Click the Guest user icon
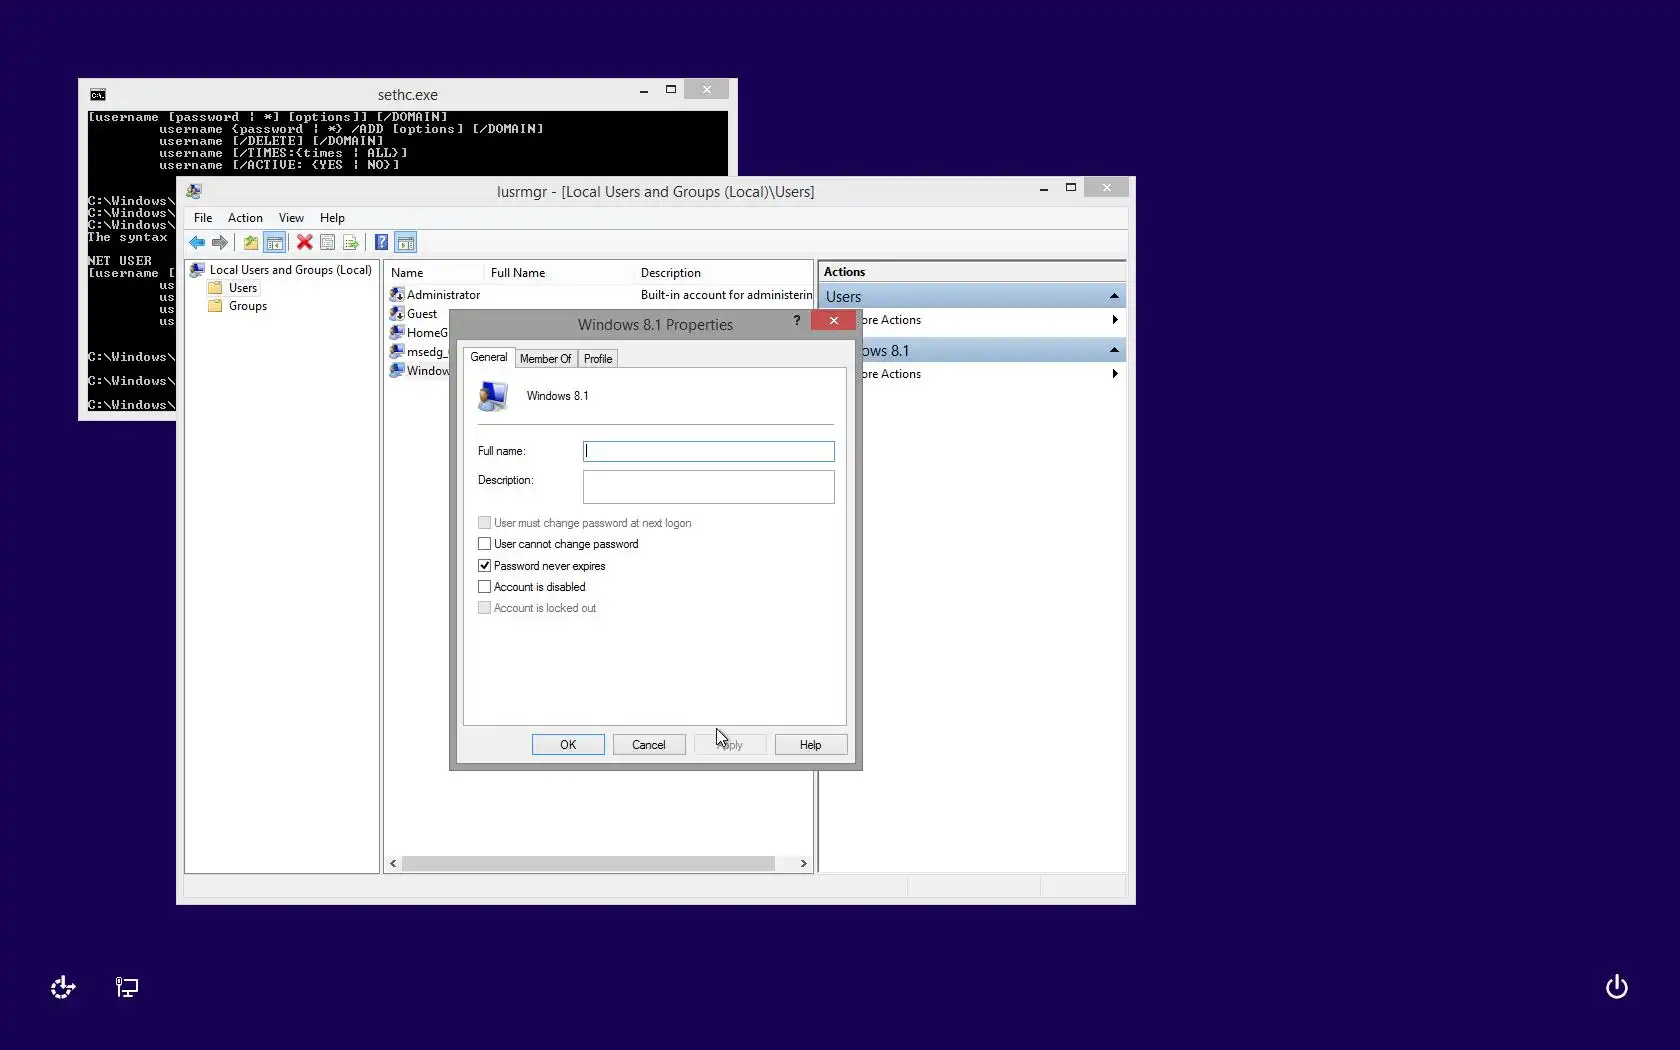This screenshot has height=1050, width=1680. [x=397, y=314]
